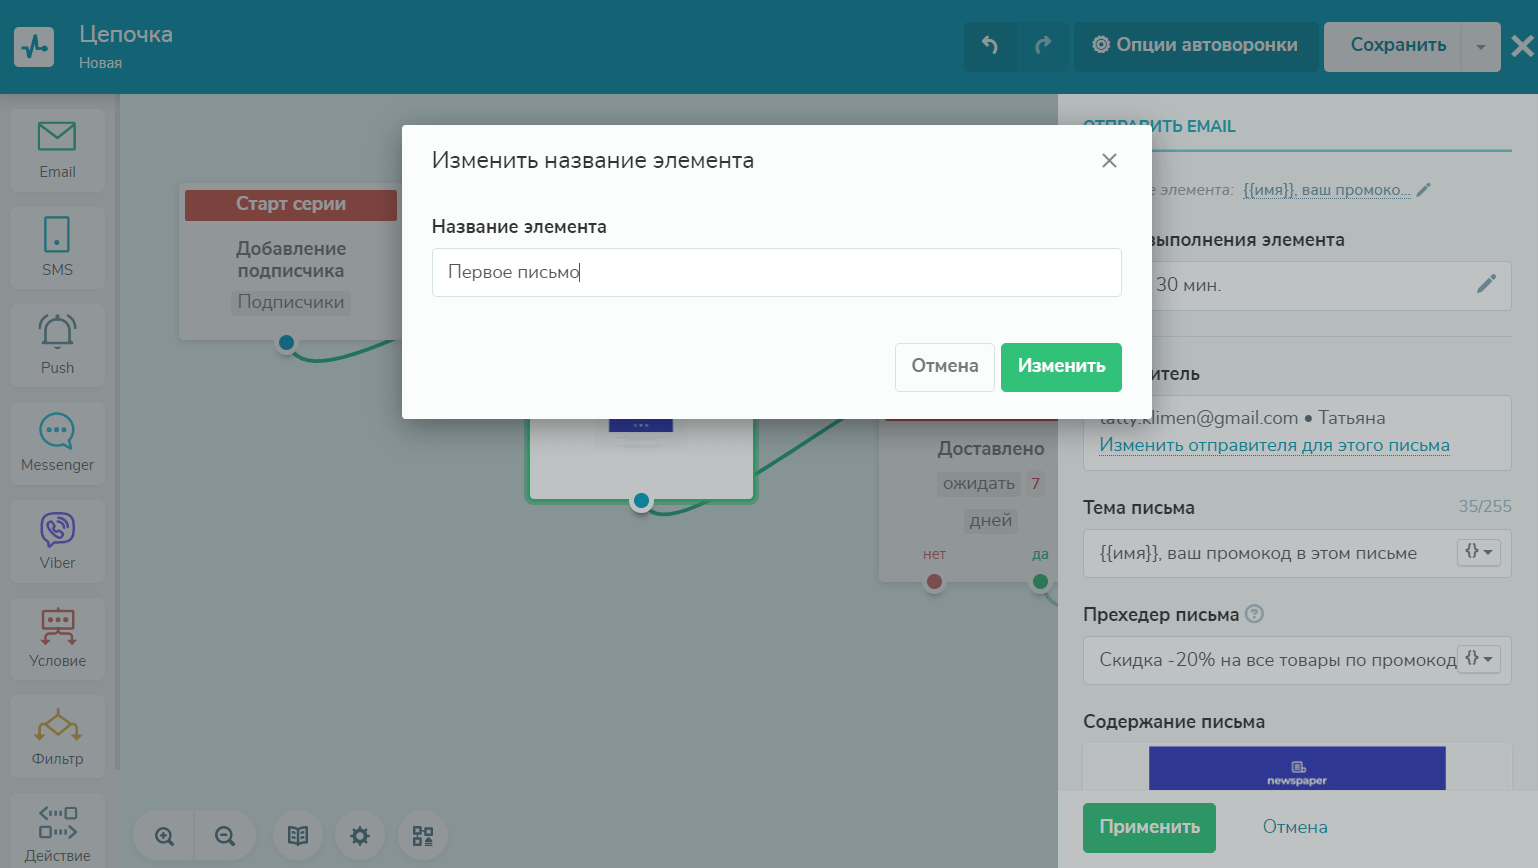Pick the Messenger block icon
Screen dimensions: 1538x868
click(x=57, y=442)
